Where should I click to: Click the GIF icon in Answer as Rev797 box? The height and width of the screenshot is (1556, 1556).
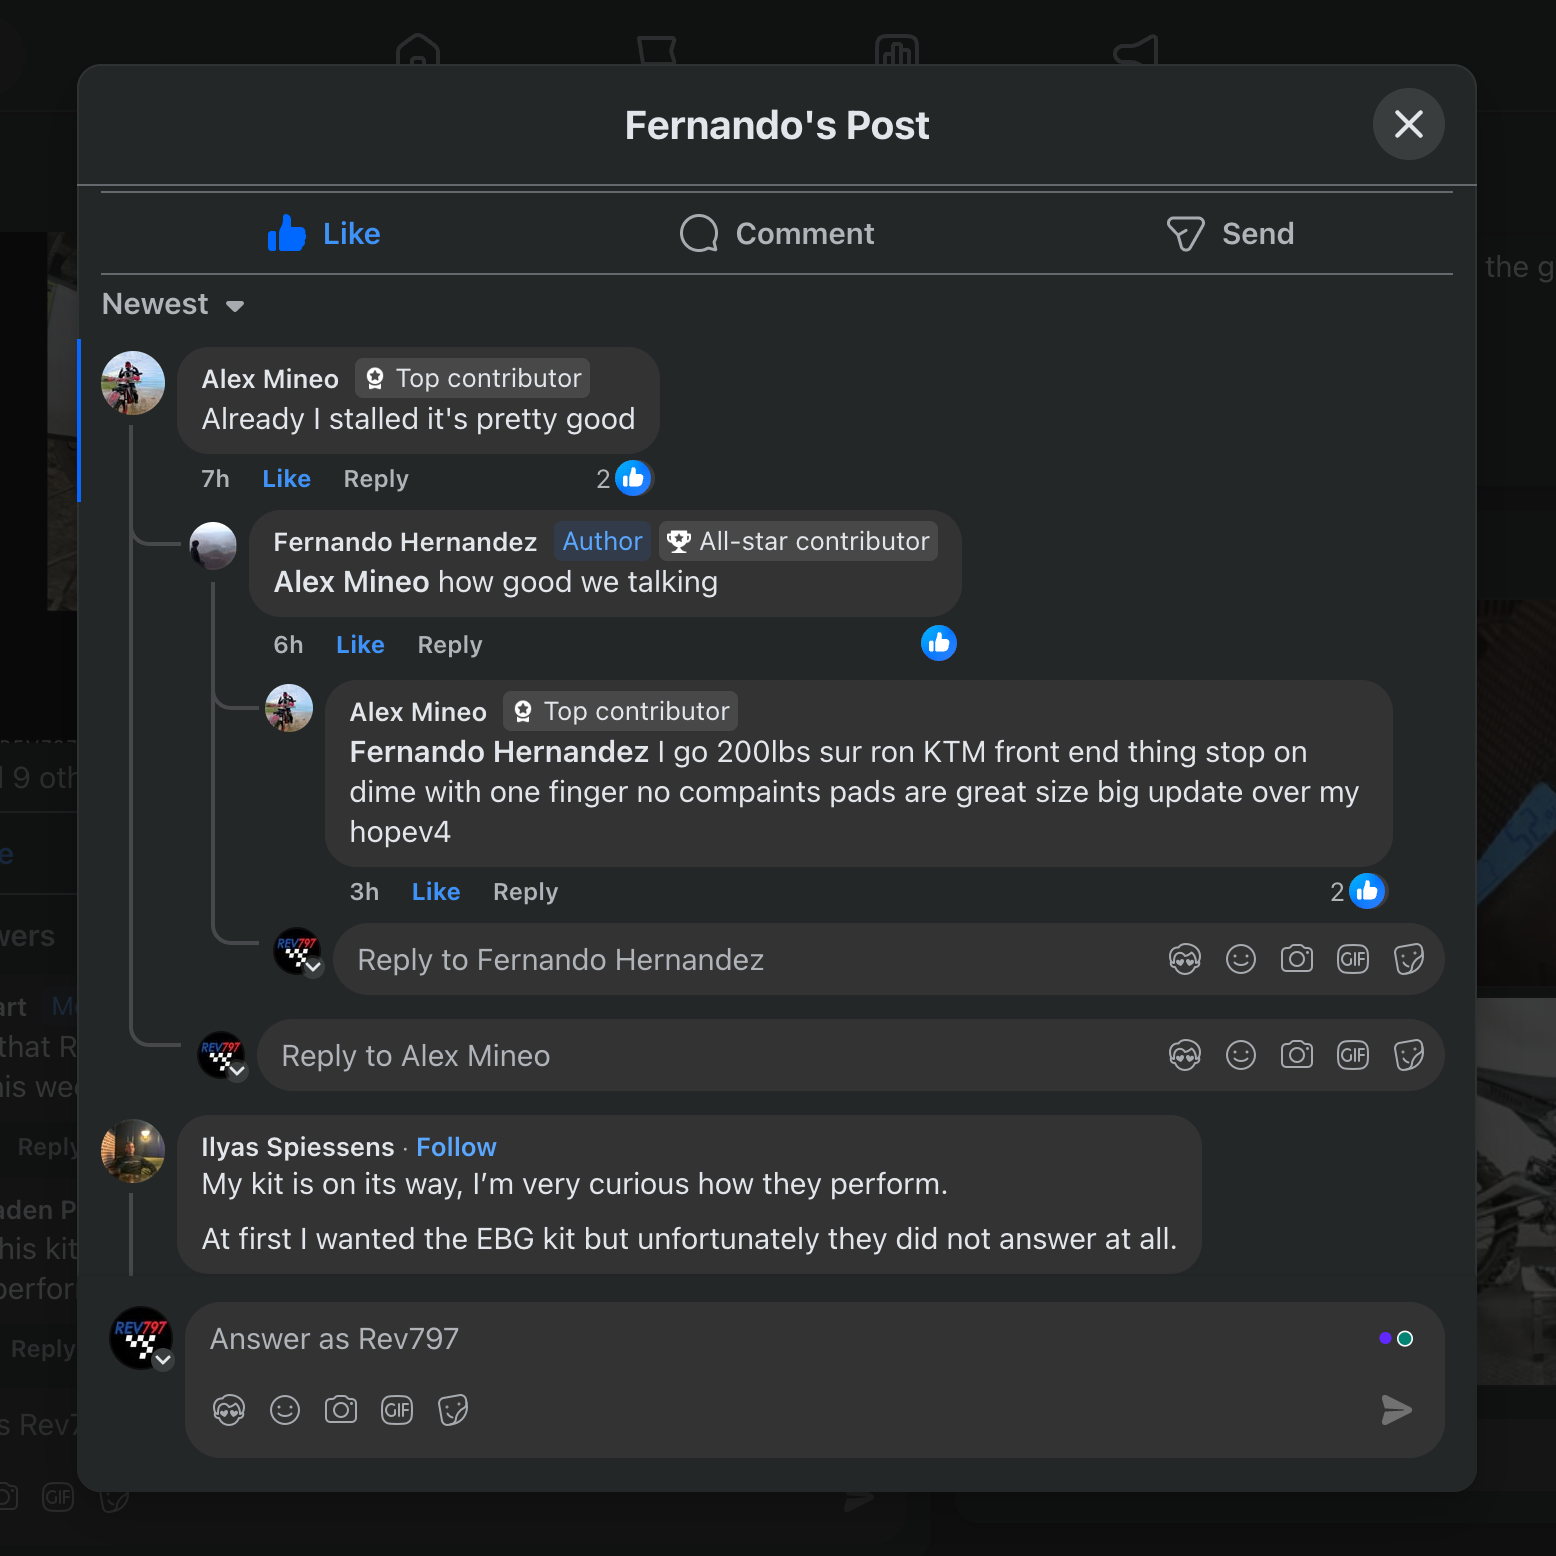(x=397, y=1410)
